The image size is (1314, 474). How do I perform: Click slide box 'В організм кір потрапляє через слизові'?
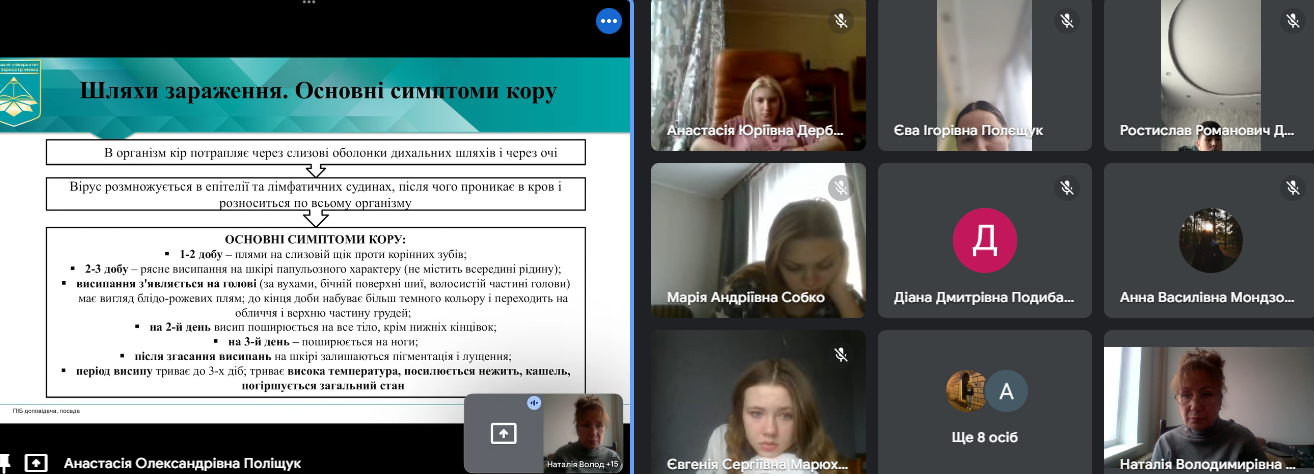tap(316, 153)
